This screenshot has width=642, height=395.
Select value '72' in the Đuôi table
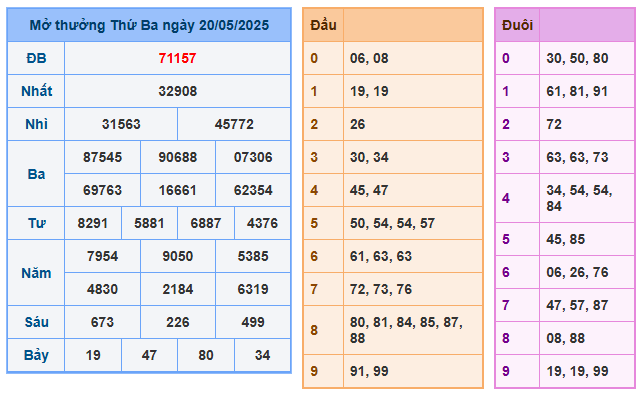pos(554,124)
